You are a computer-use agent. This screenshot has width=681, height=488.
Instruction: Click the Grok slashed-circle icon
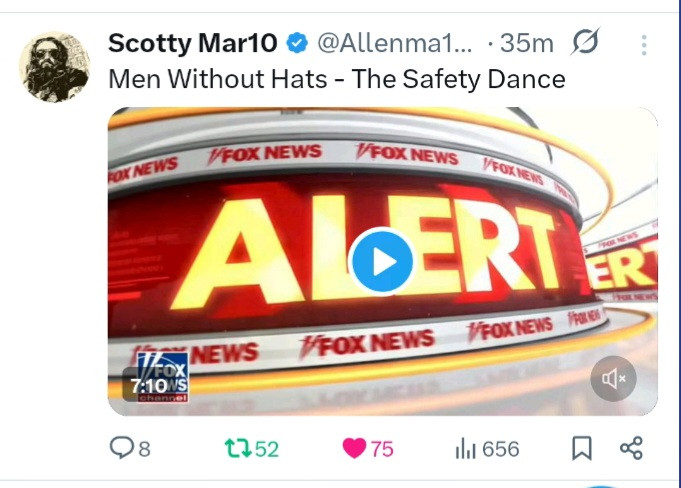pyautogui.click(x=585, y=42)
